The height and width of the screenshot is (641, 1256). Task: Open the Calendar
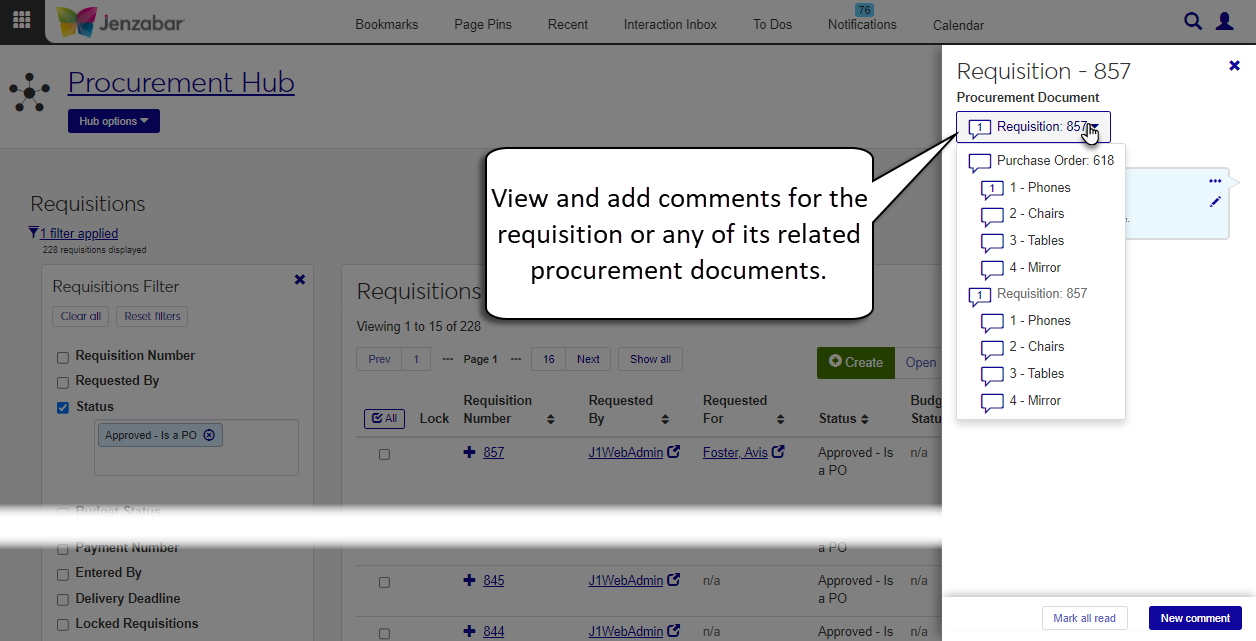coord(958,25)
